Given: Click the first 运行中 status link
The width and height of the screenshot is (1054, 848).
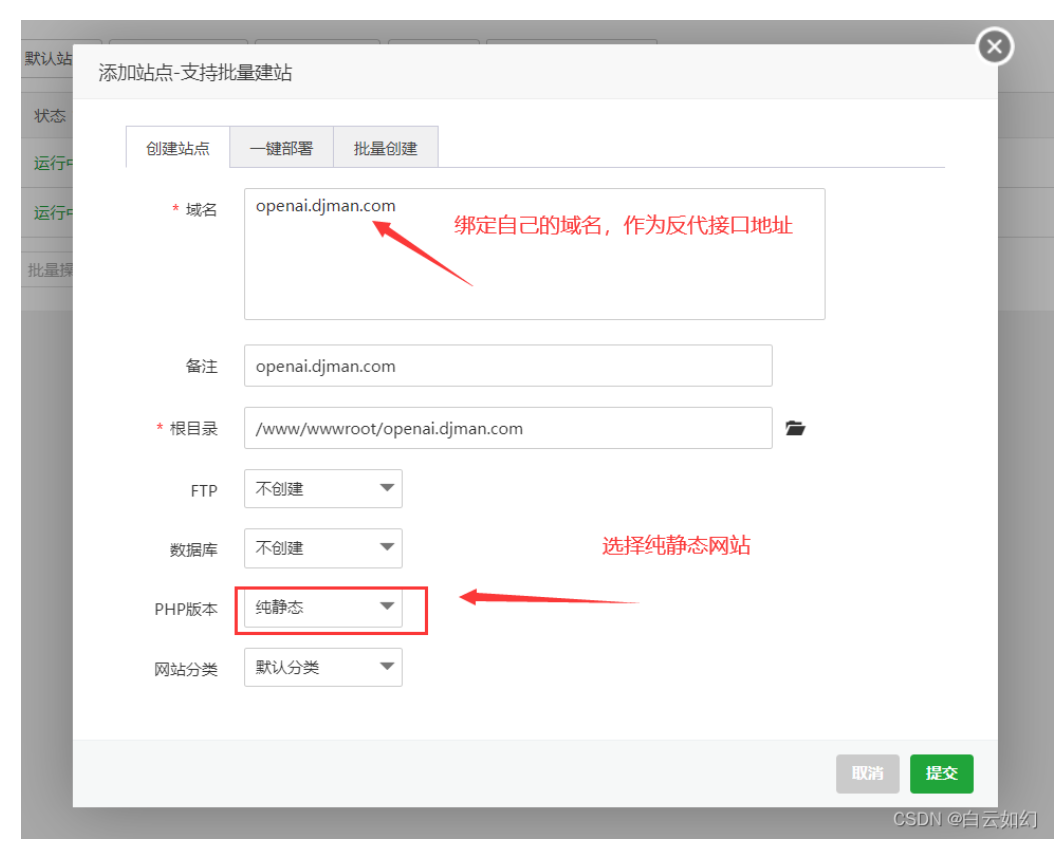Looking at the screenshot, I should [x=52, y=163].
